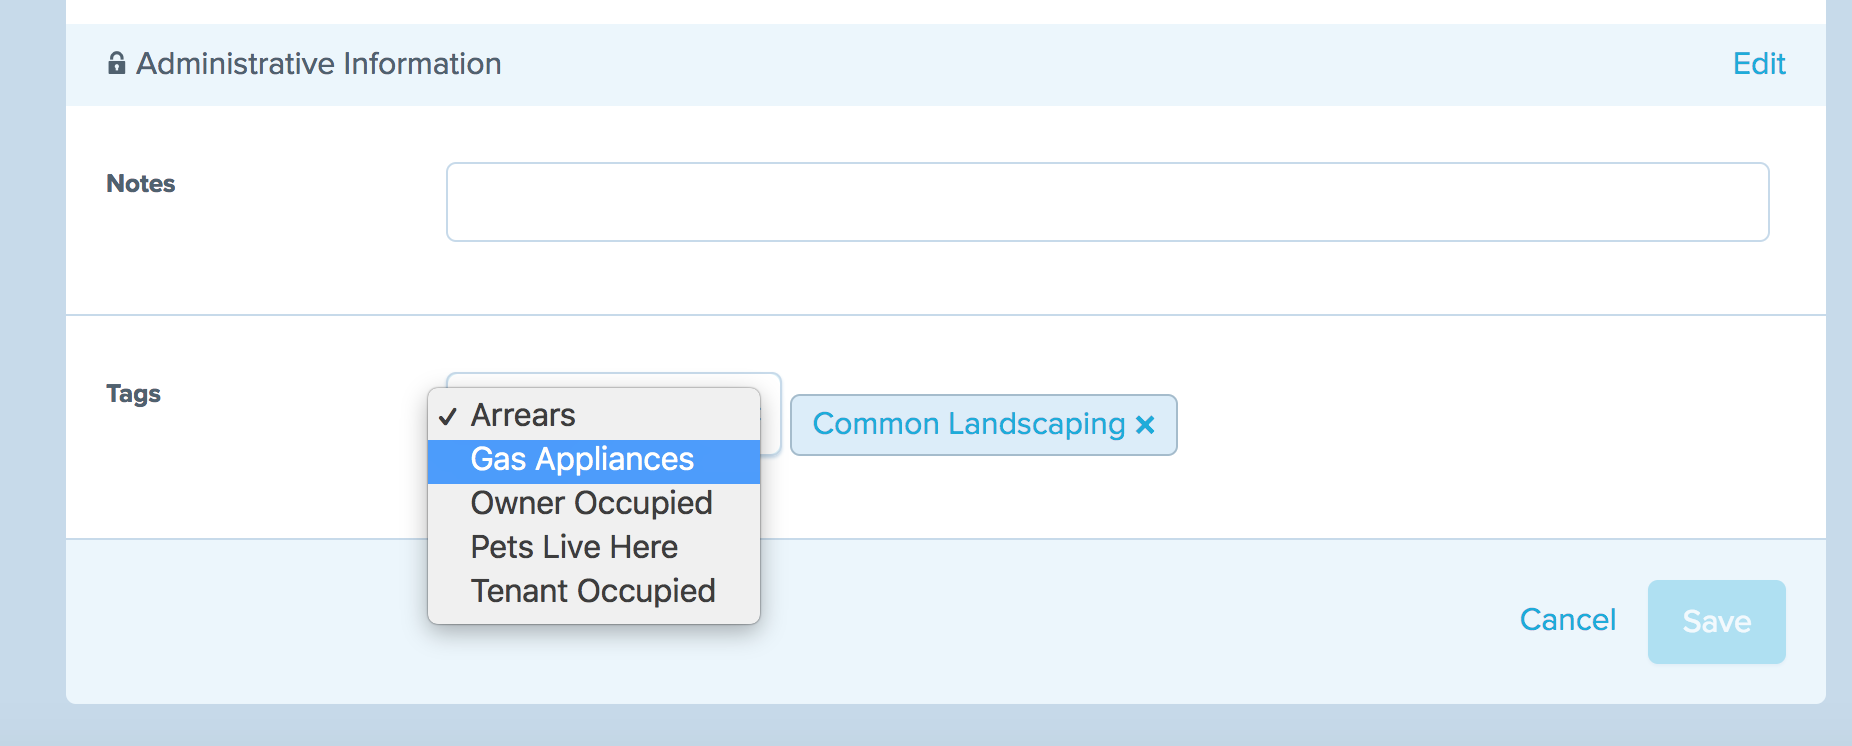The width and height of the screenshot is (1852, 746).
Task: Save the administrative information
Action: pos(1716,622)
